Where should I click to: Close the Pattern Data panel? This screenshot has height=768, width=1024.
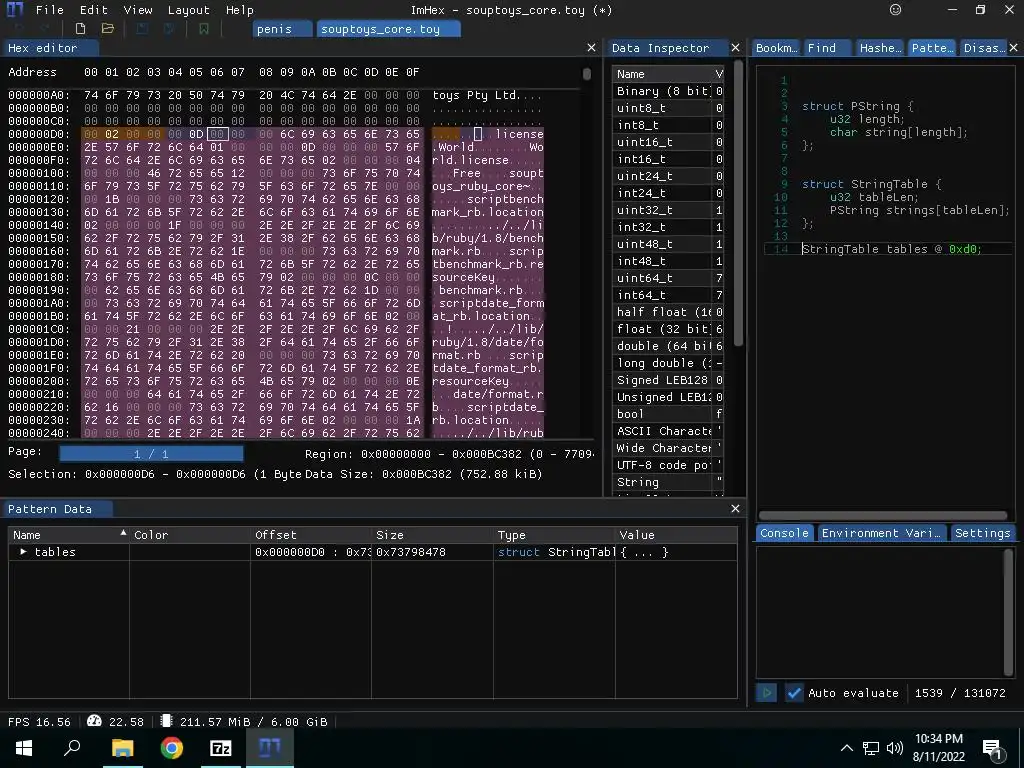[735, 509]
